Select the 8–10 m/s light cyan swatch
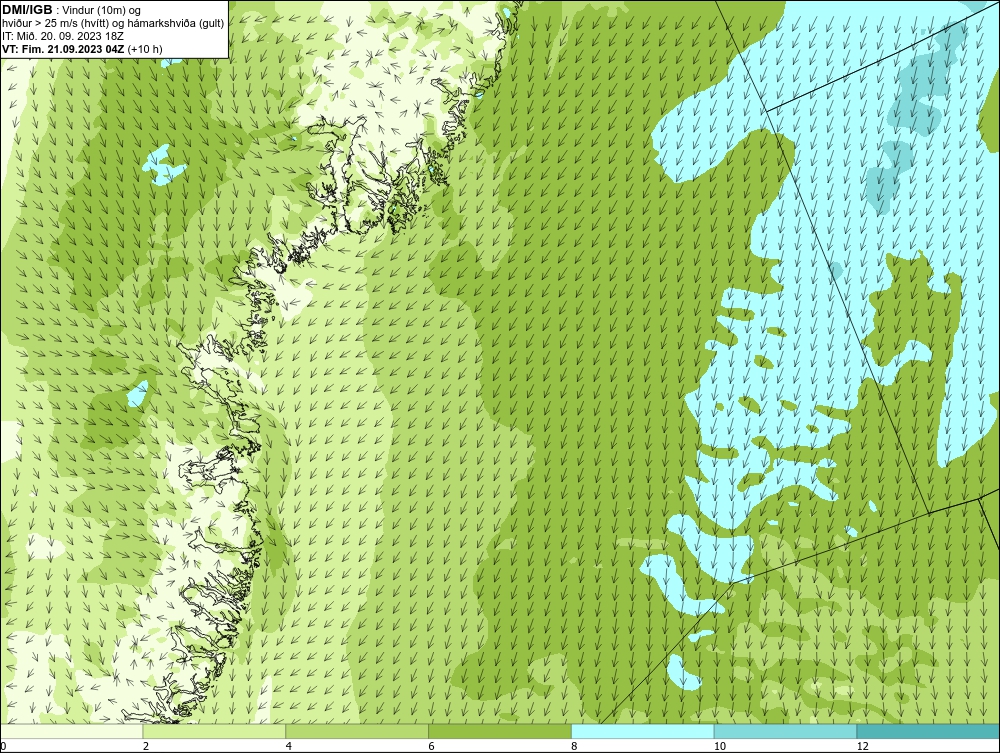The image size is (1000, 753). (643, 731)
